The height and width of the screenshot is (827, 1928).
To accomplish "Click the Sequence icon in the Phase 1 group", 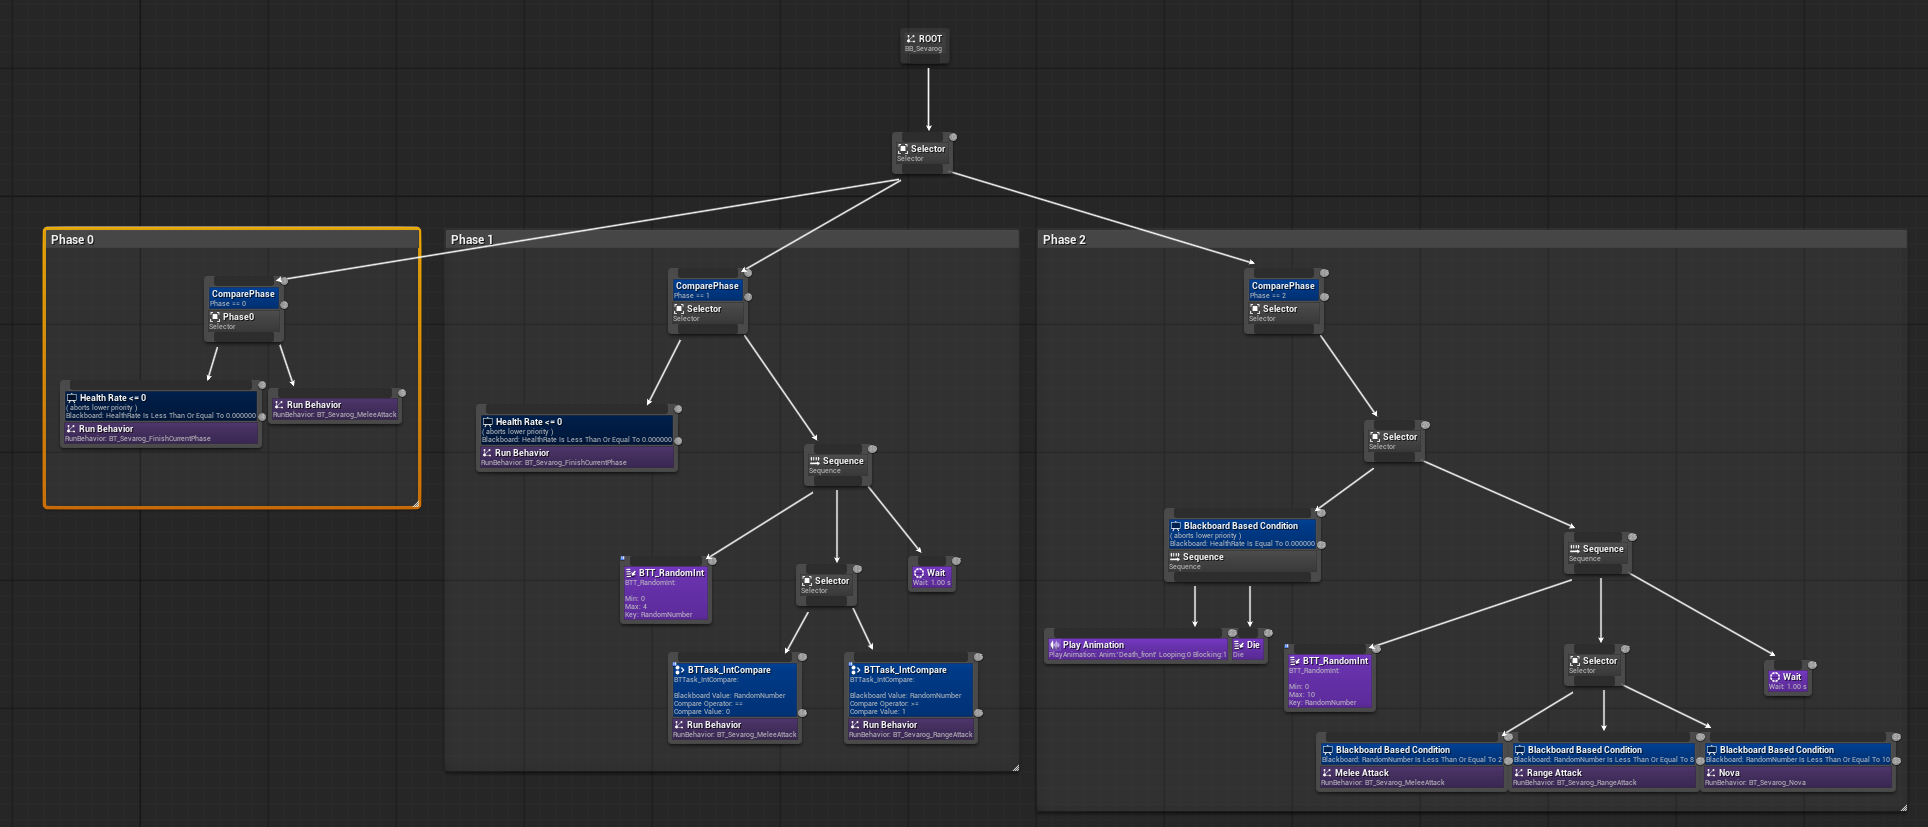I will click(x=815, y=461).
